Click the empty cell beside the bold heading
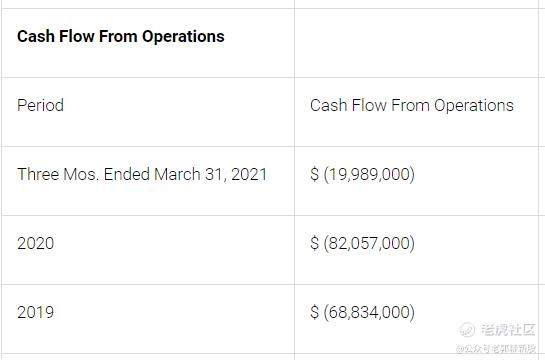 [x=416, y=43]
